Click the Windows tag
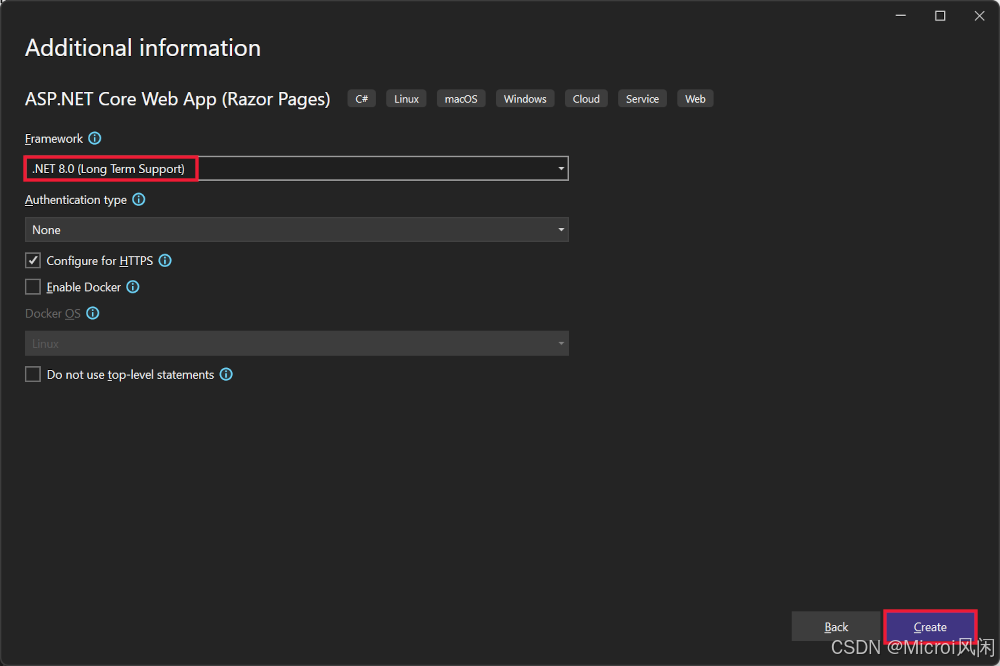This screenshot has width=1000, height=666. click(x=525, y=99)
